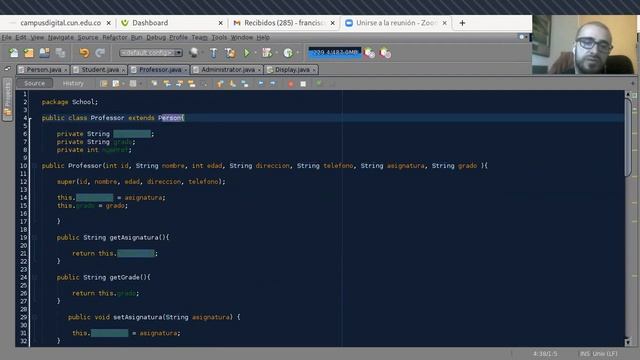Click the Find Selection icon in editor toolbar
The height and width of the screenshot is (360, 640).
(154, 83)
